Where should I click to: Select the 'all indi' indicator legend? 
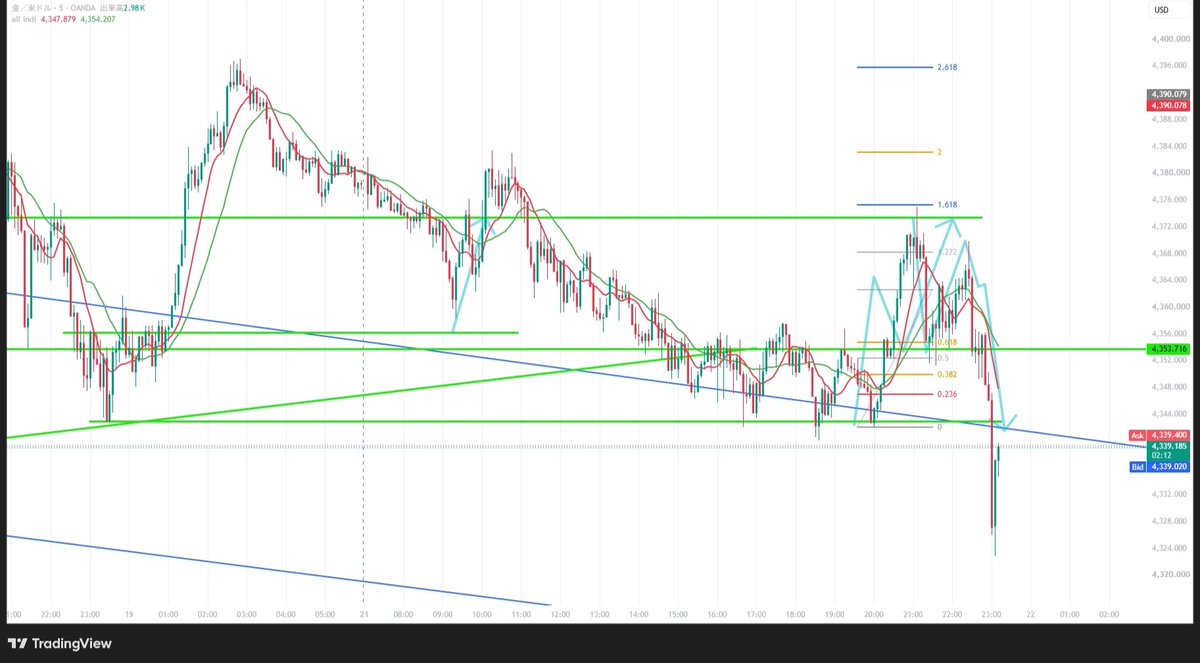pyautogui.click(x=22, y=19)
